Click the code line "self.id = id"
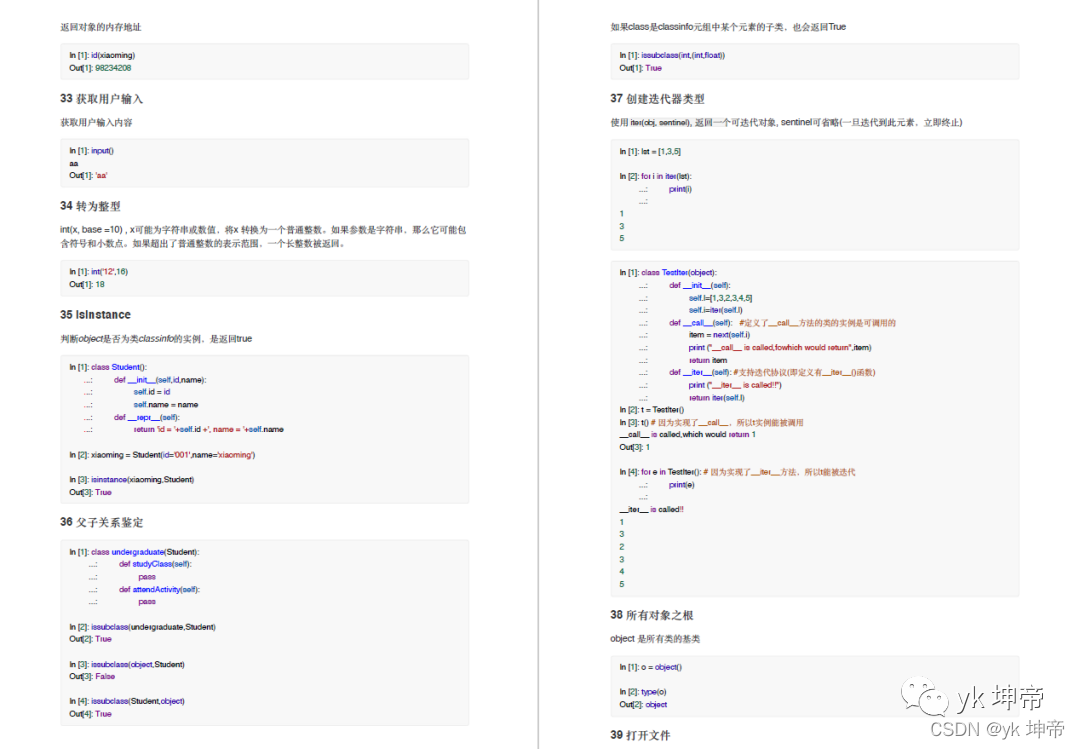 click(x=152, y=392)
